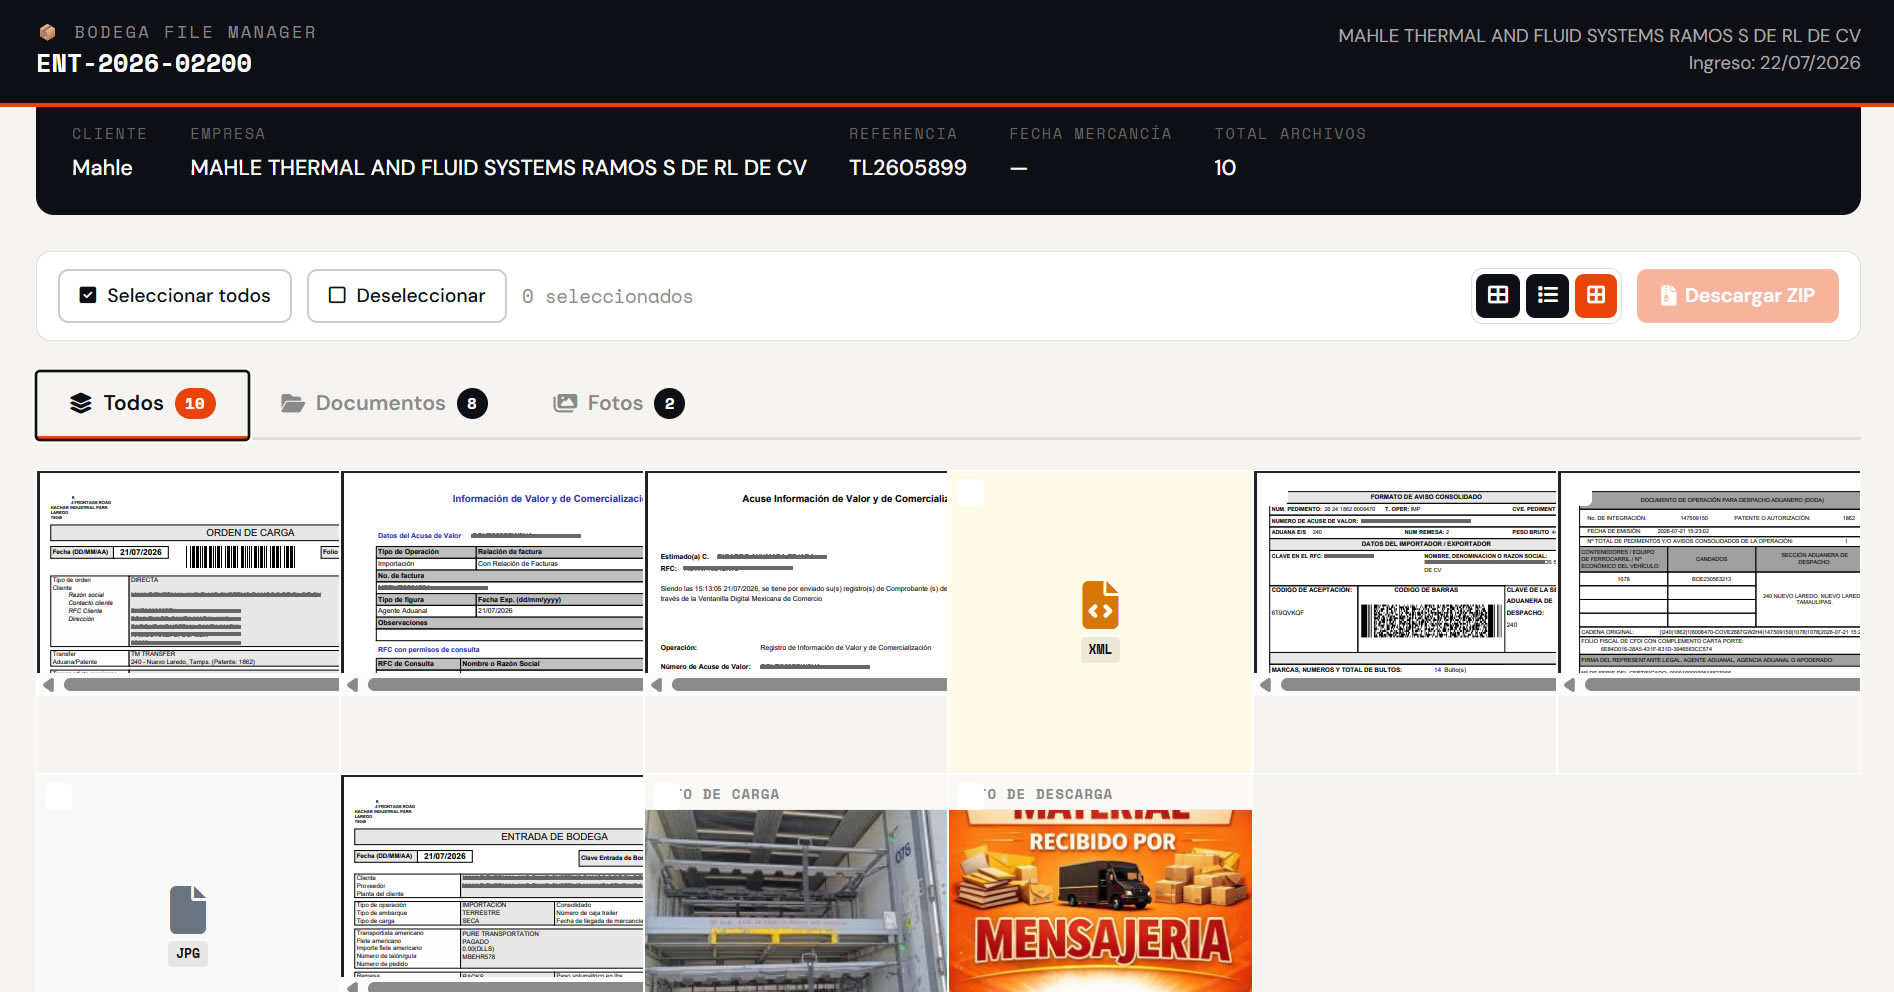The height and width of the screenshot is (992, 1894).
Task: Switch to the list view icon
Action: (x=1547, y=295)
